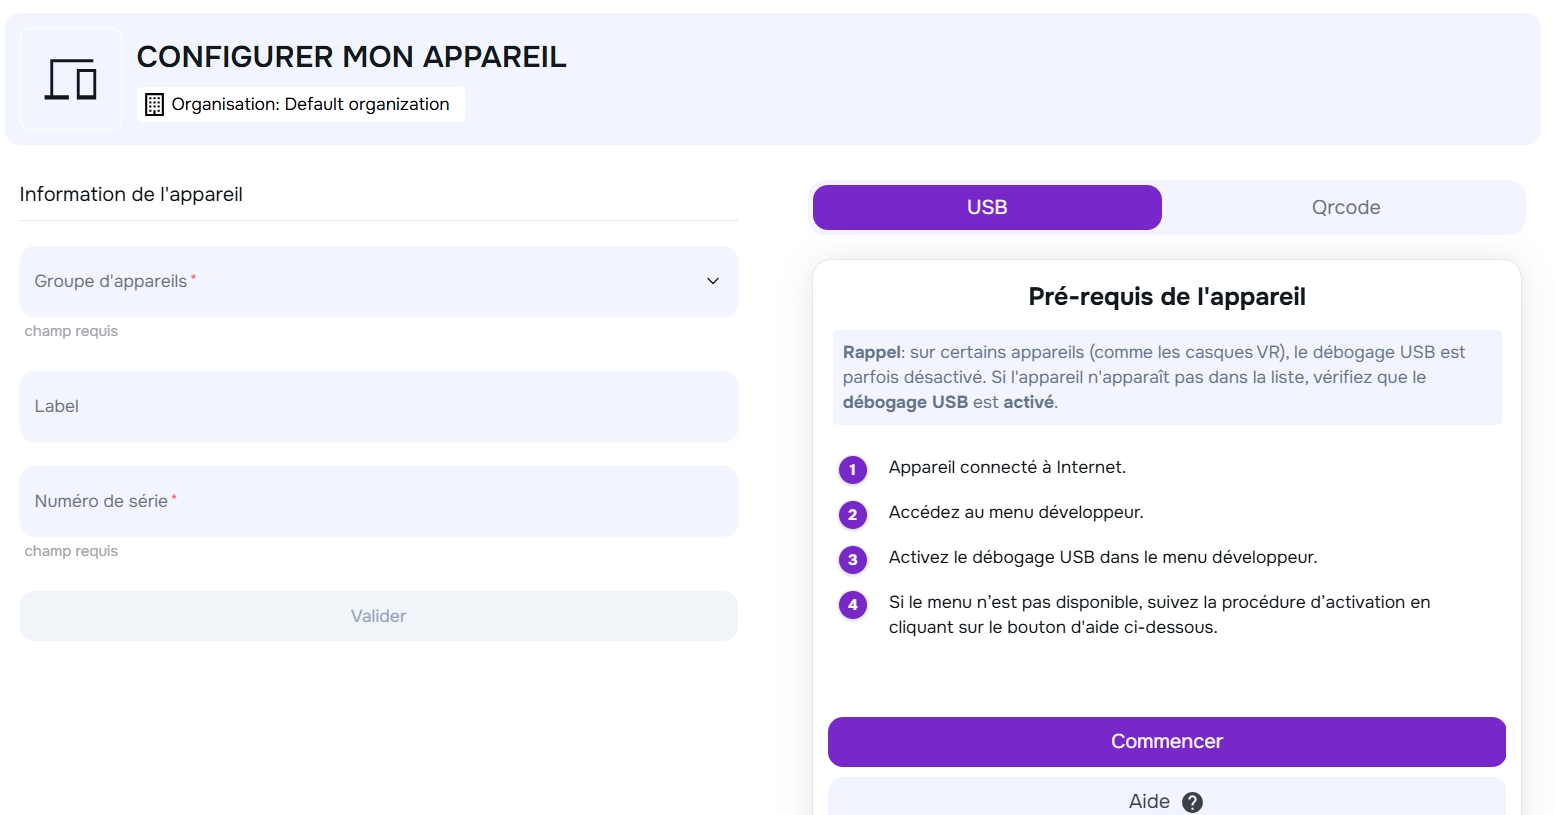
Task: Focus the Numéro de série field
Action: click(x=378, y=501)
